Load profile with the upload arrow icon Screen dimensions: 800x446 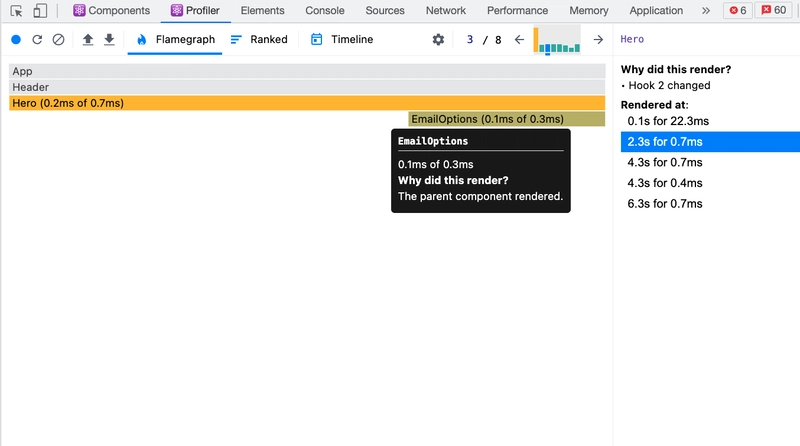click(x=88, y=39)
